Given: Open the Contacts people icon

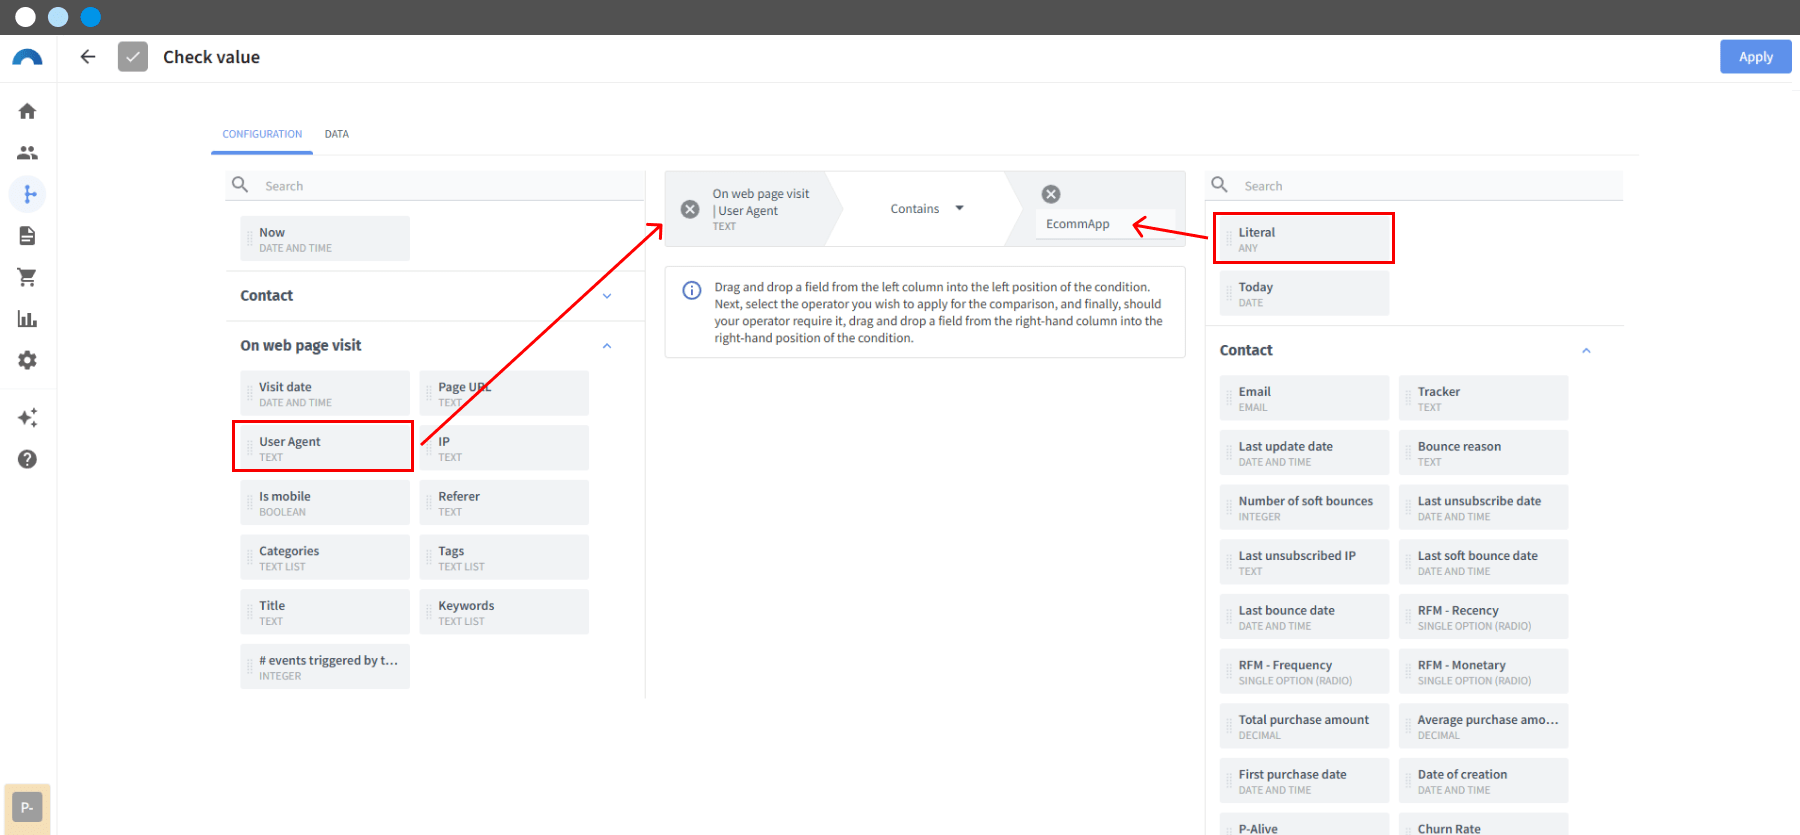Looking at the screenshot, I should tap(27, 153).
